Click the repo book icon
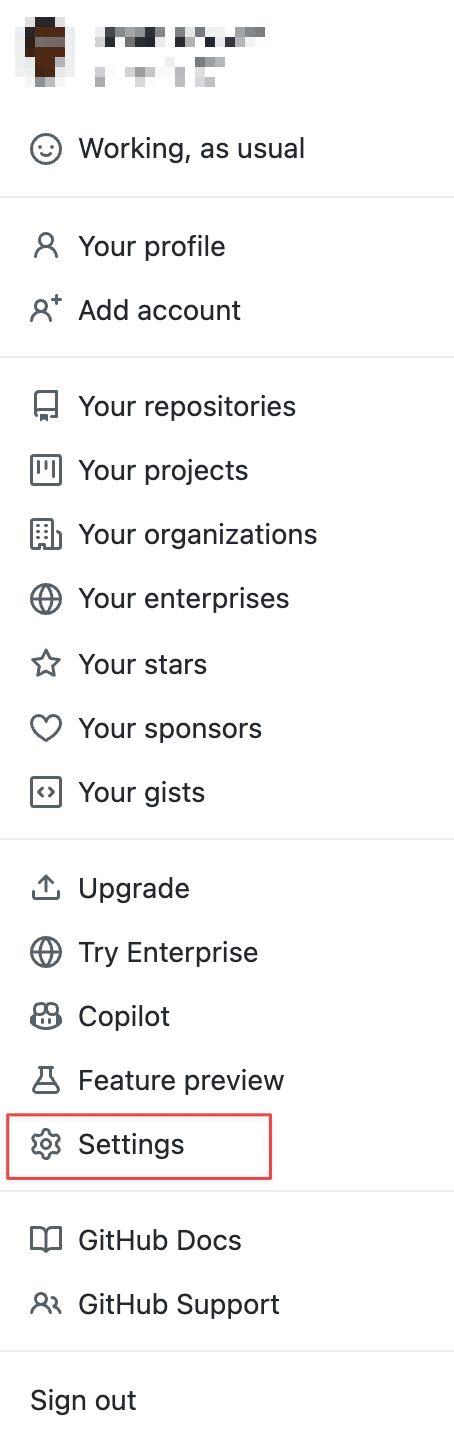This screenshot has height=1449, width=454. (46, 406)
